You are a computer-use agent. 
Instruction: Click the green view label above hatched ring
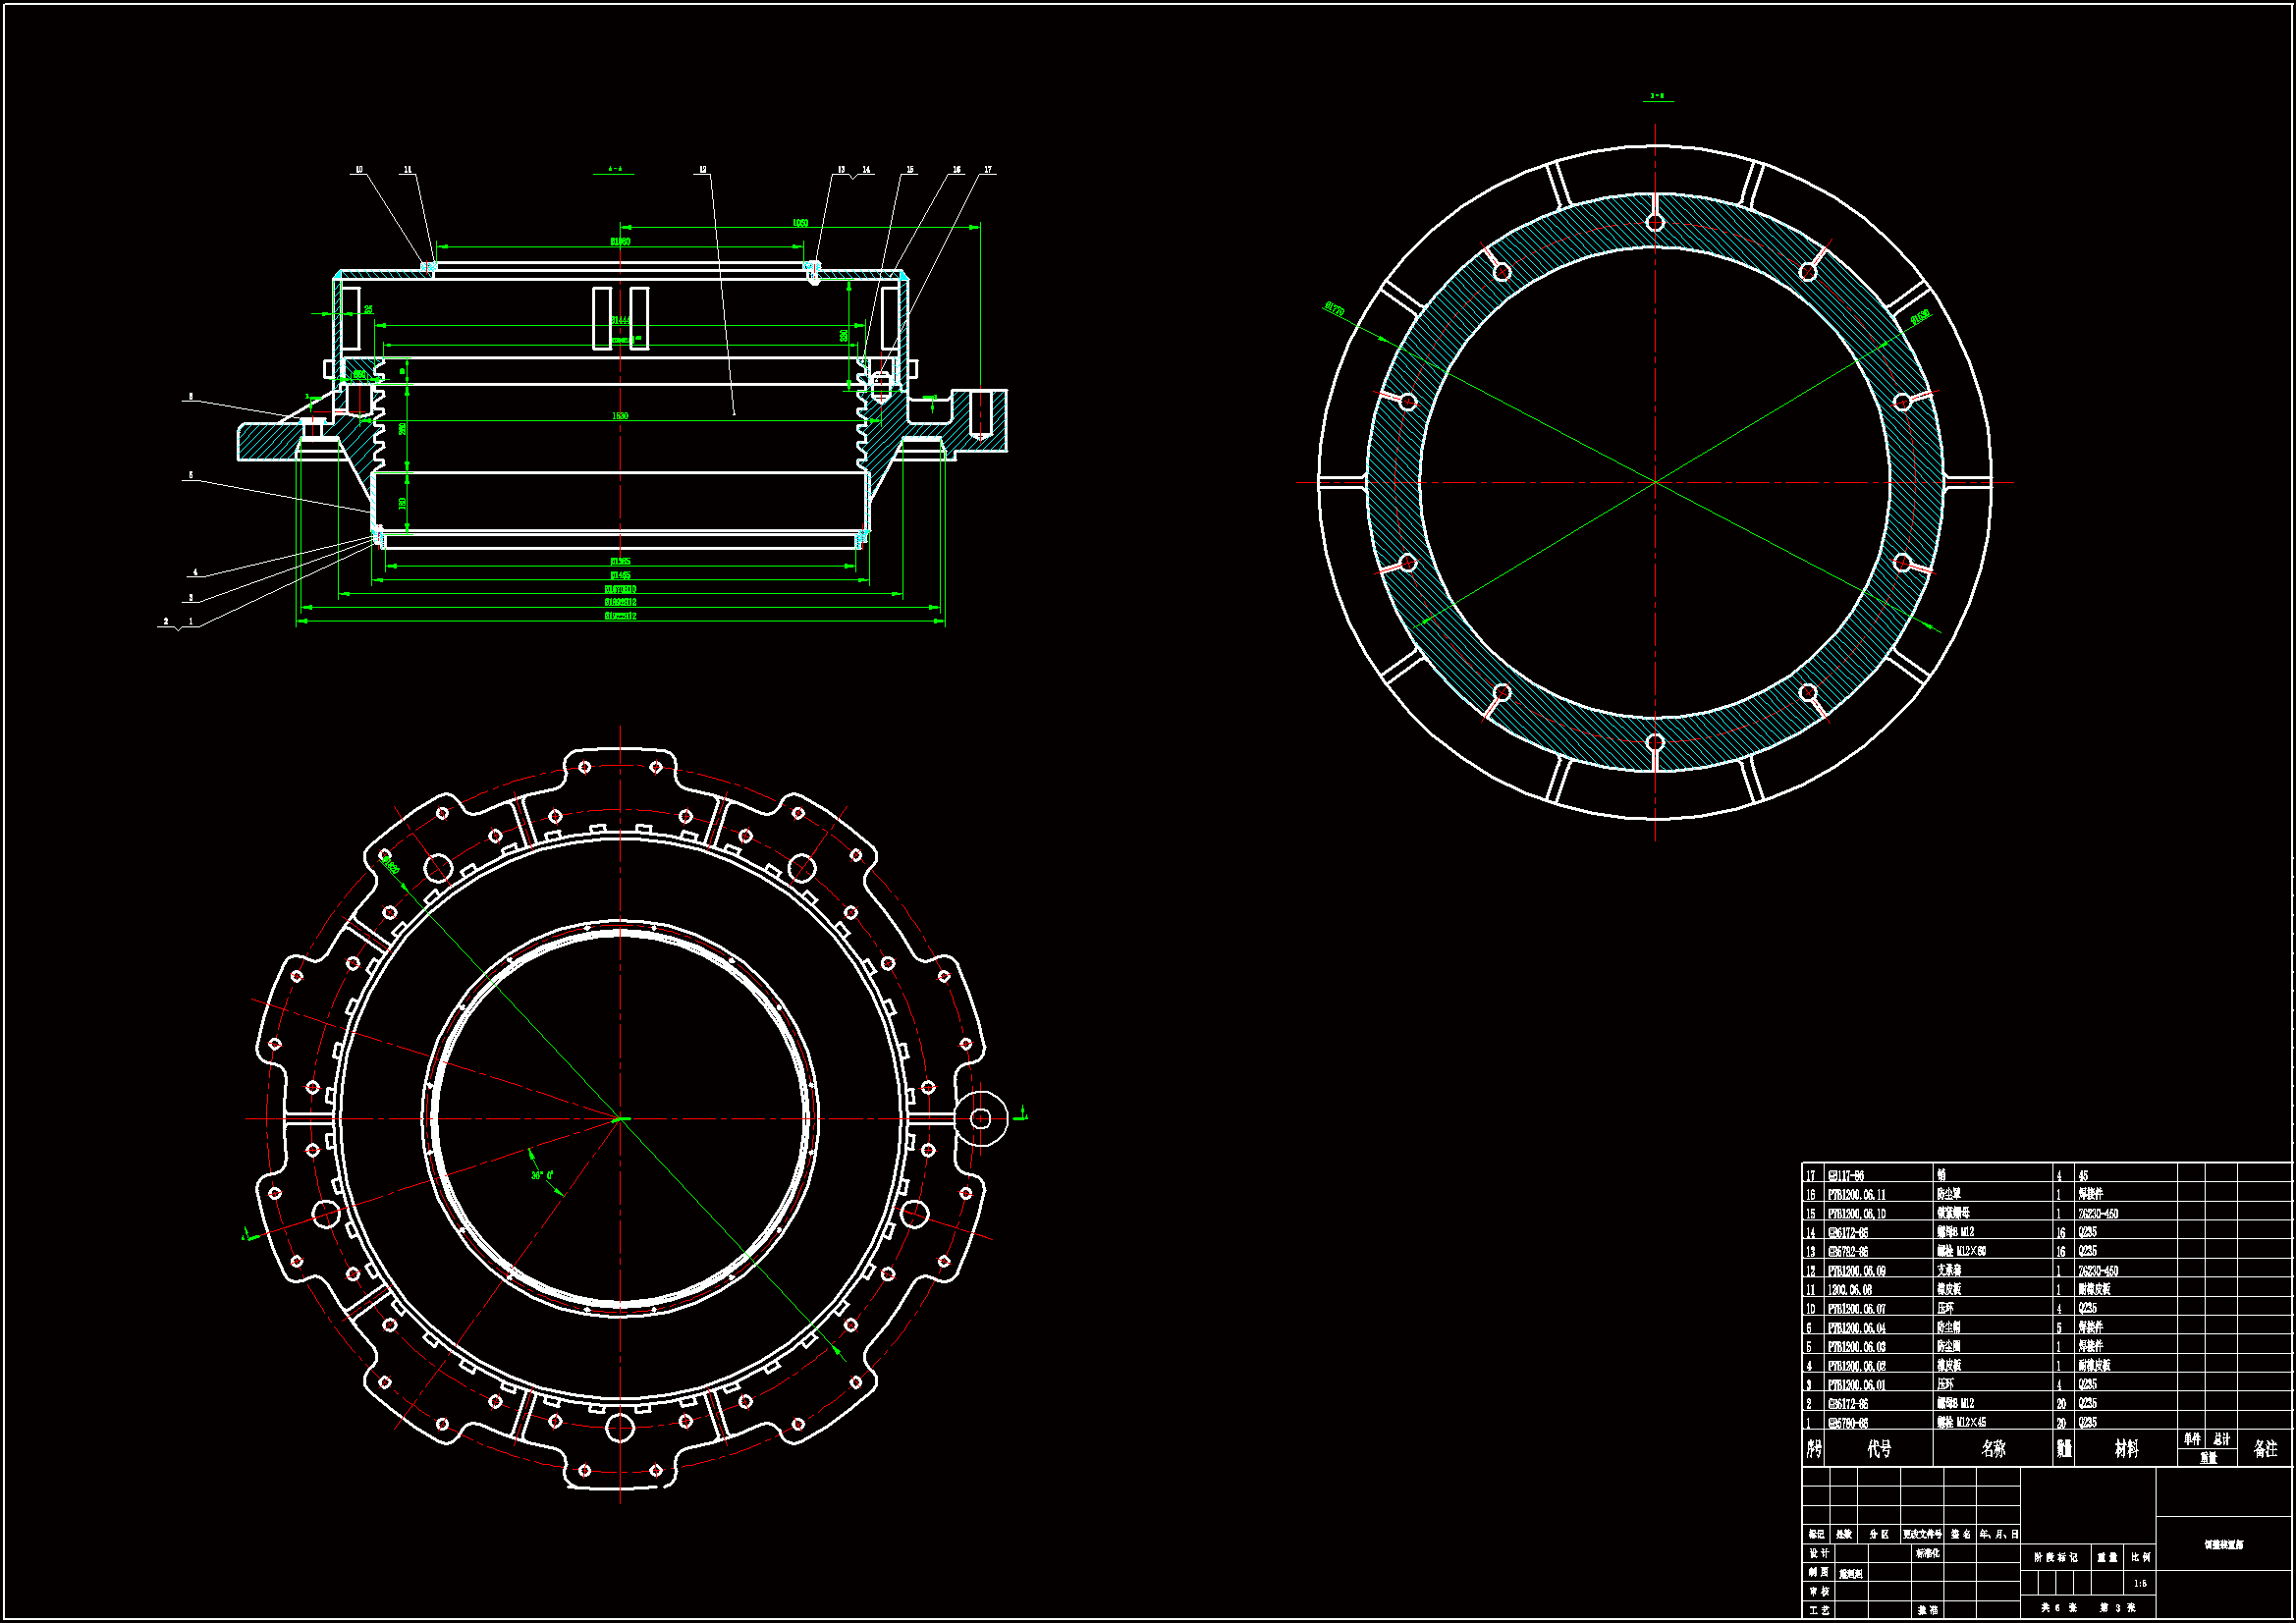pos(1657,97)
